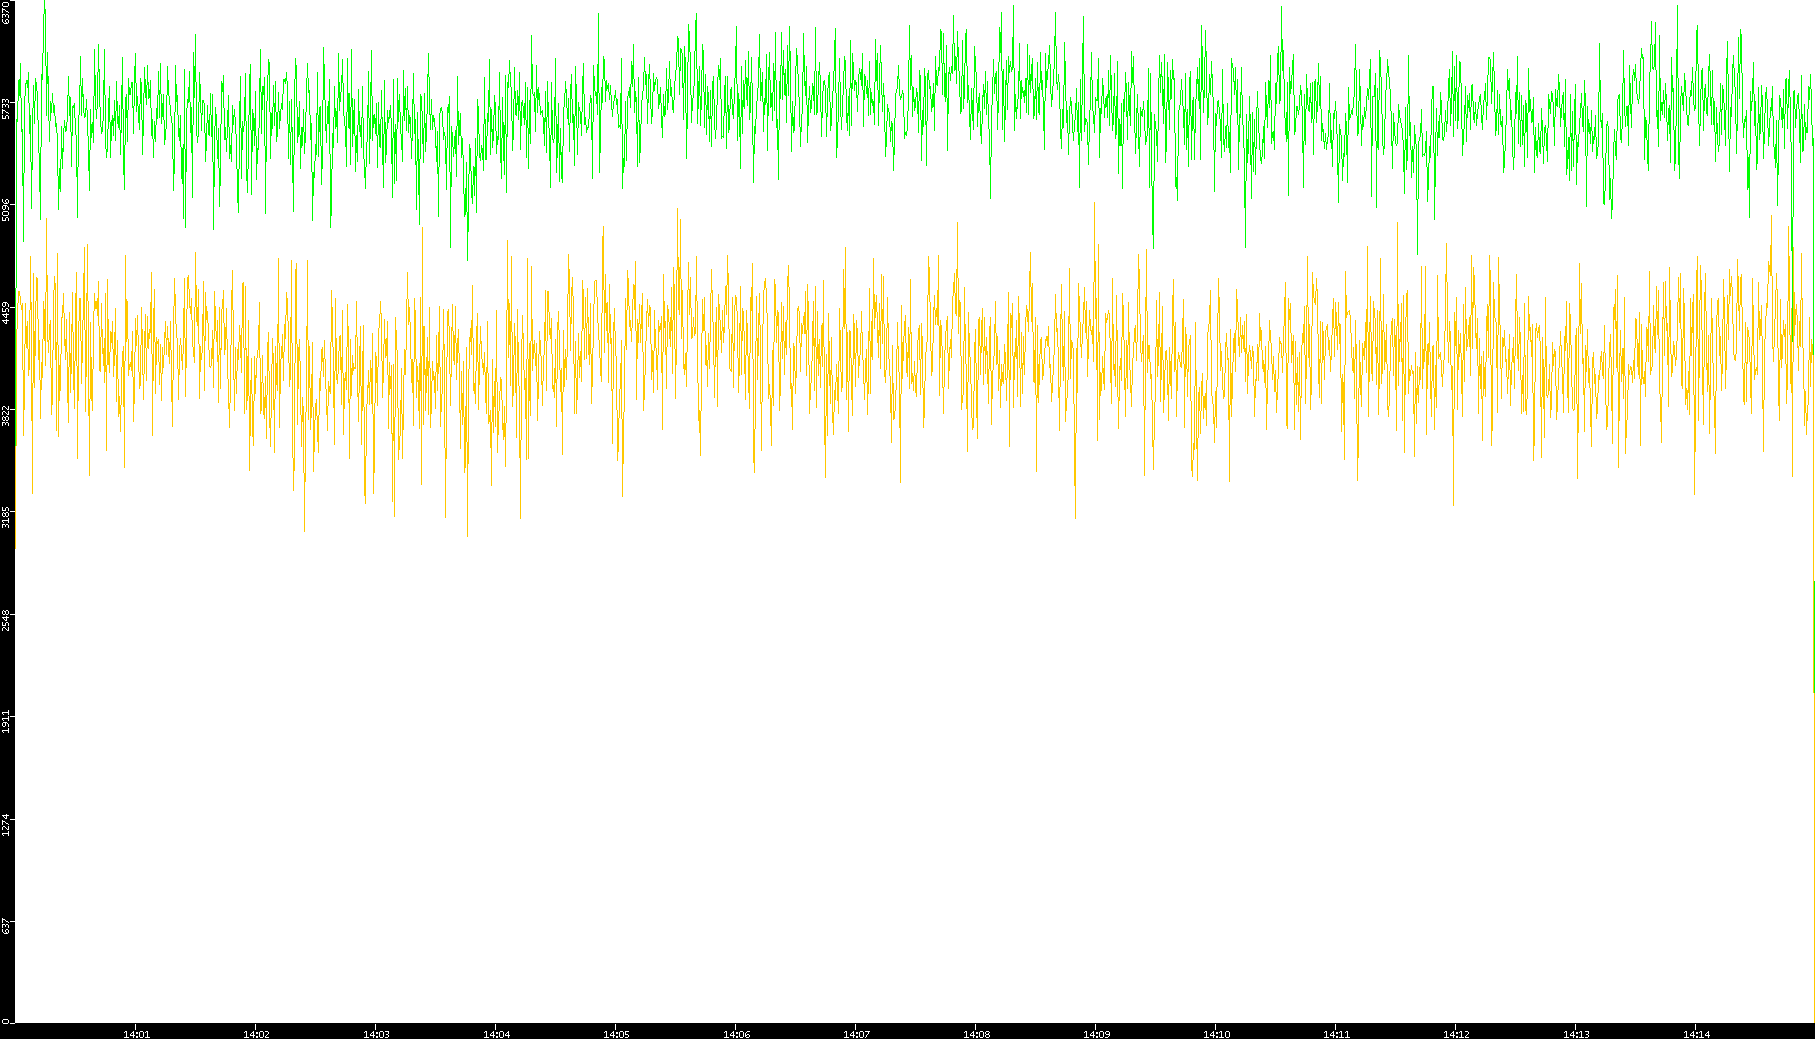Click the '1274' y-axis label
The height and width of the screenshot is (1039, 1815).
[x=6, y=824]
